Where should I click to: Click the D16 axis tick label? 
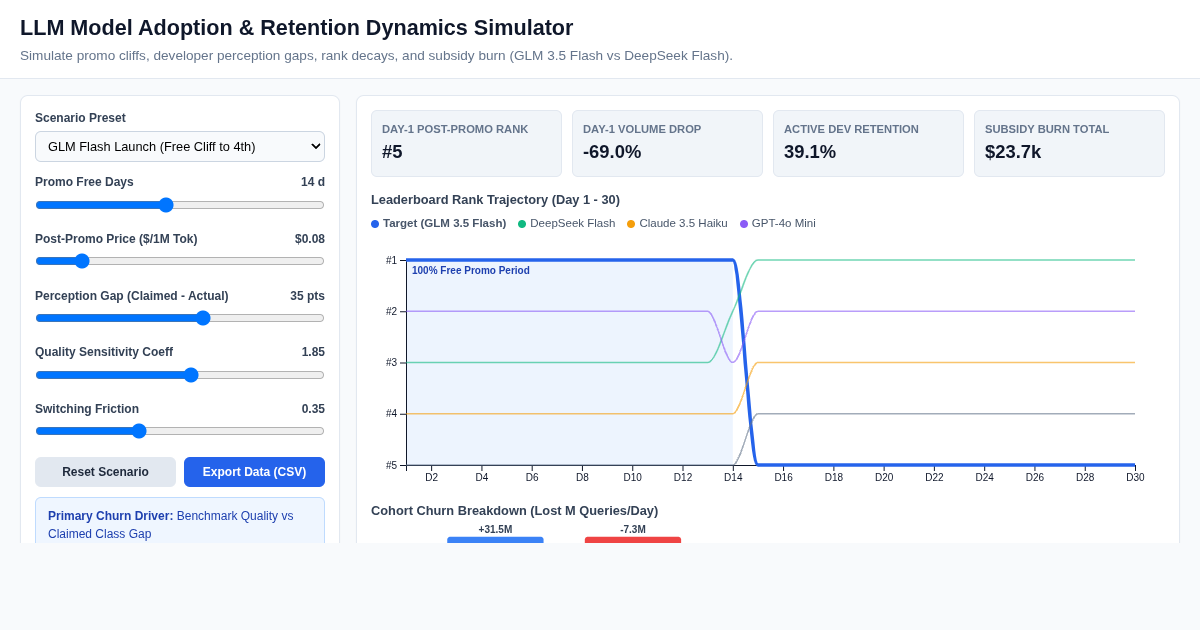(783, 477)
